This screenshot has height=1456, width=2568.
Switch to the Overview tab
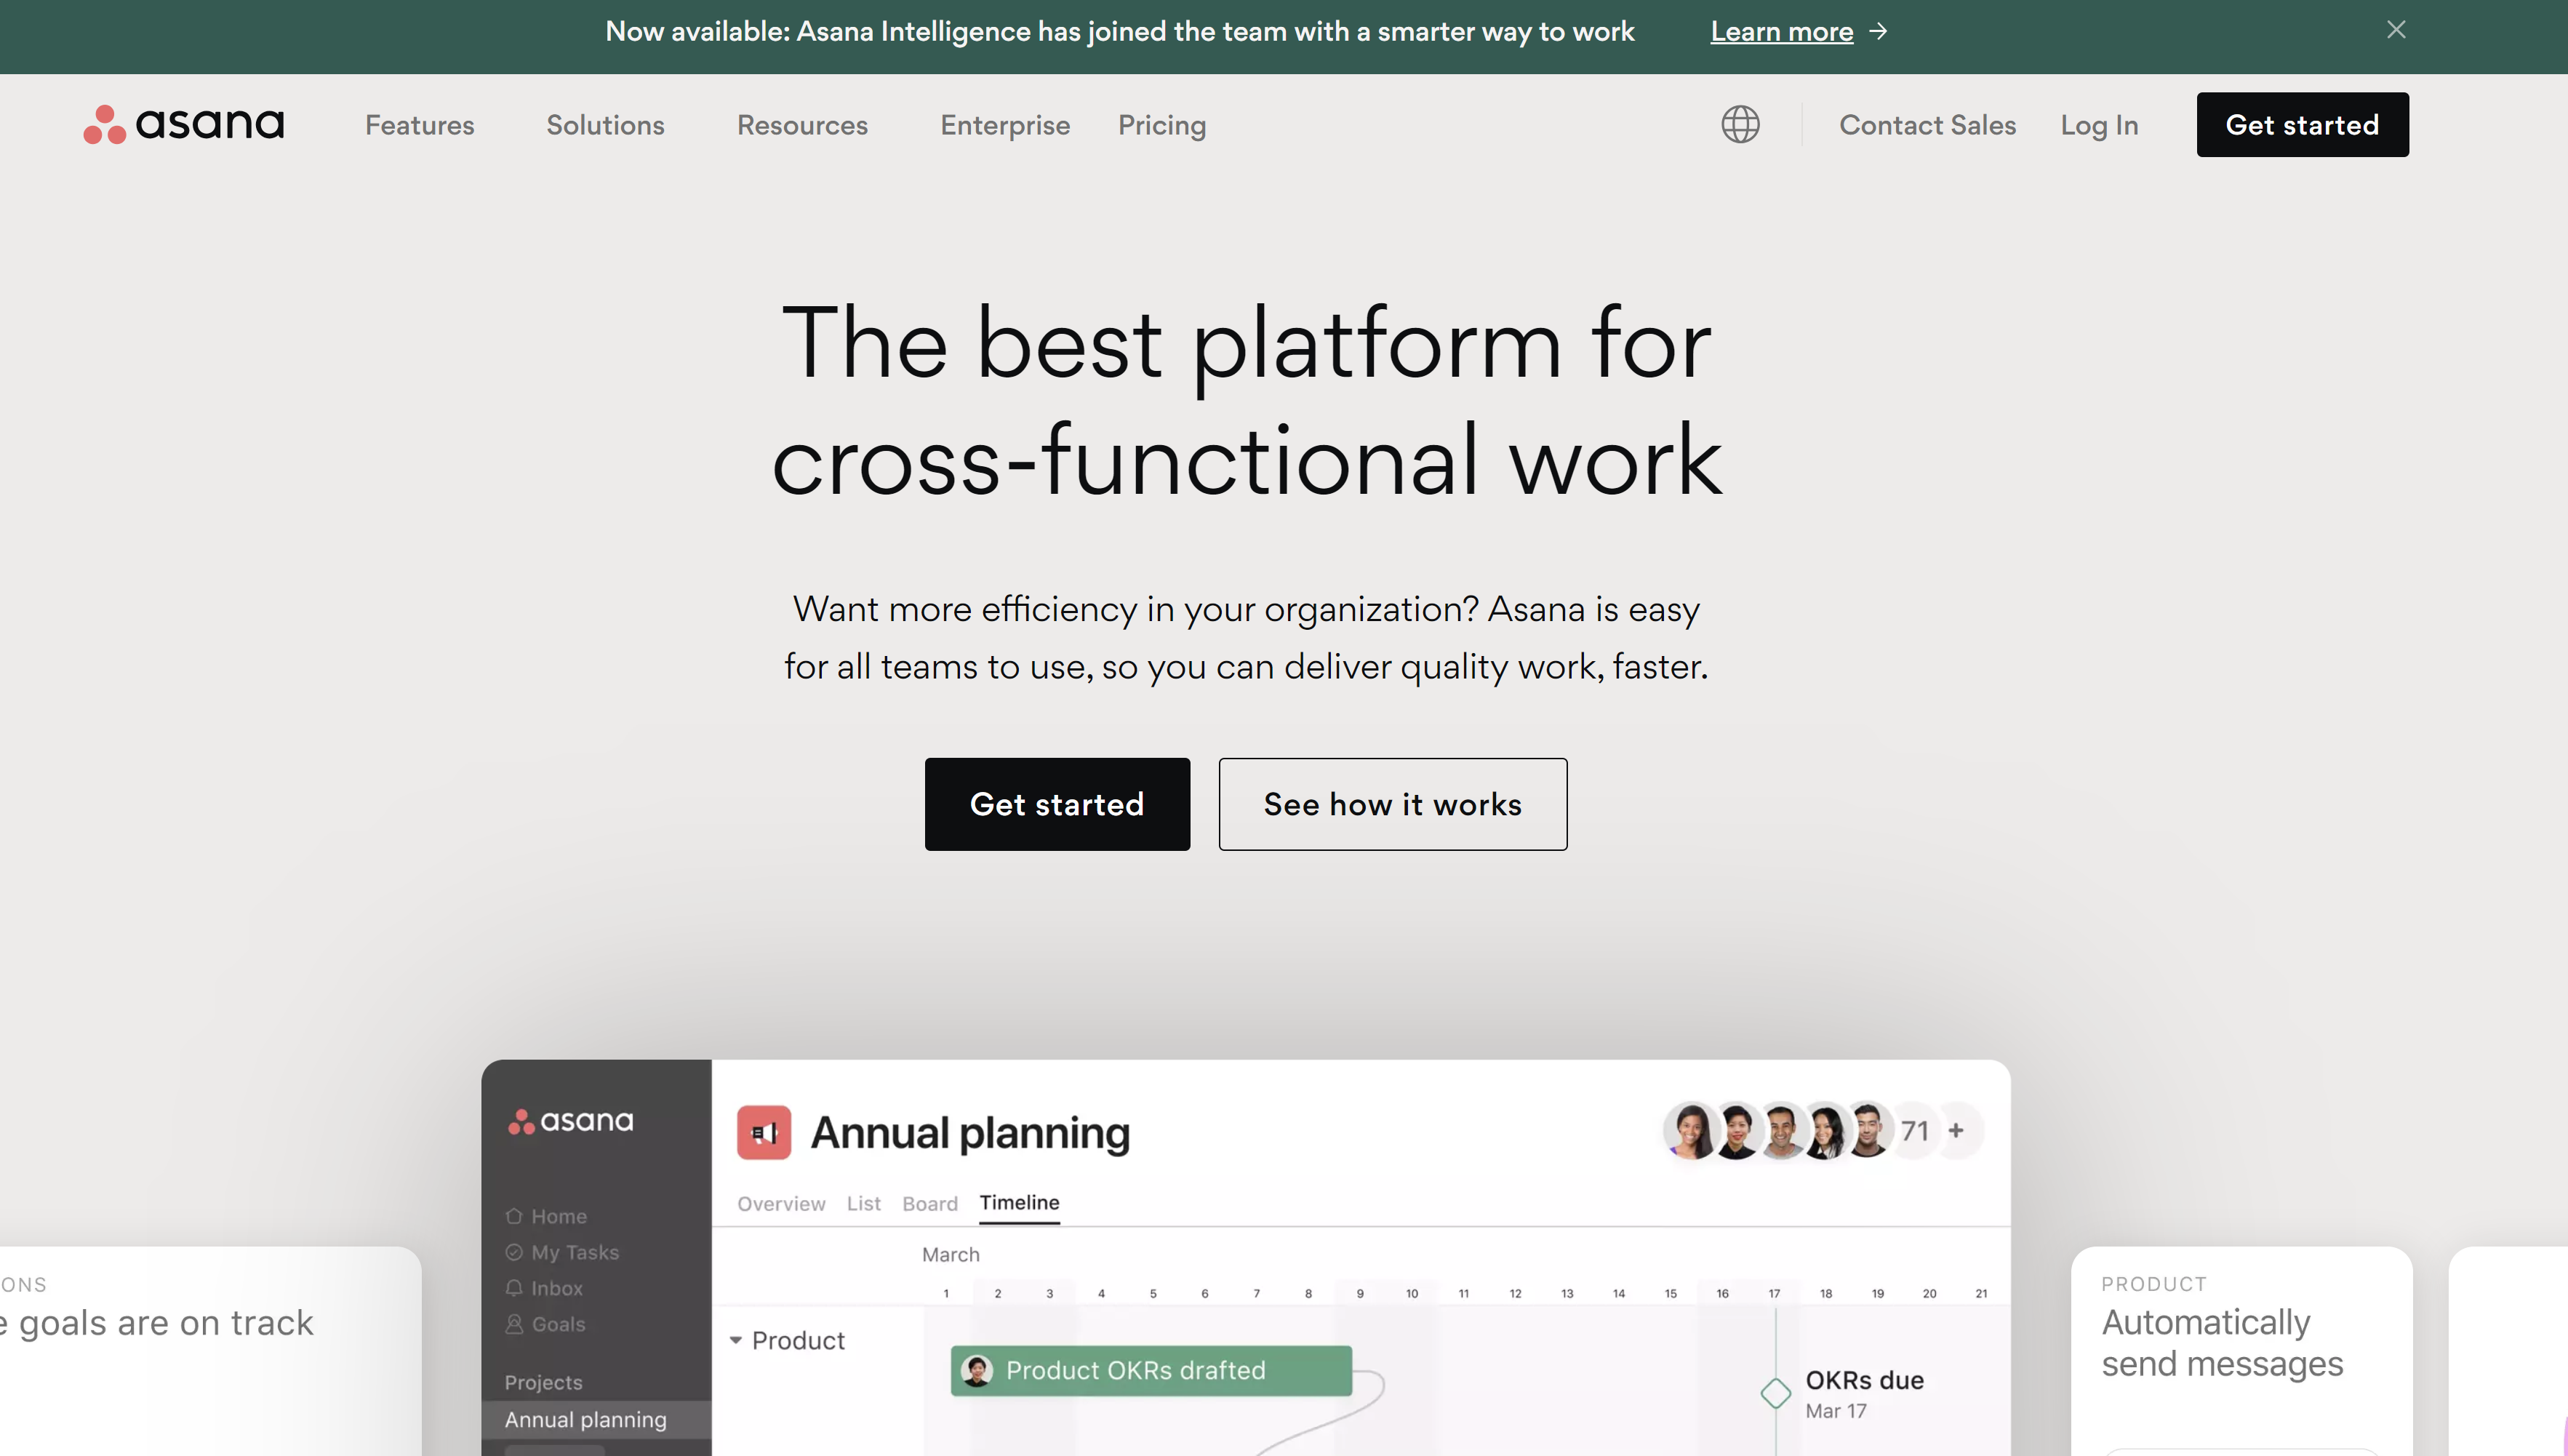click(781, 1203)
